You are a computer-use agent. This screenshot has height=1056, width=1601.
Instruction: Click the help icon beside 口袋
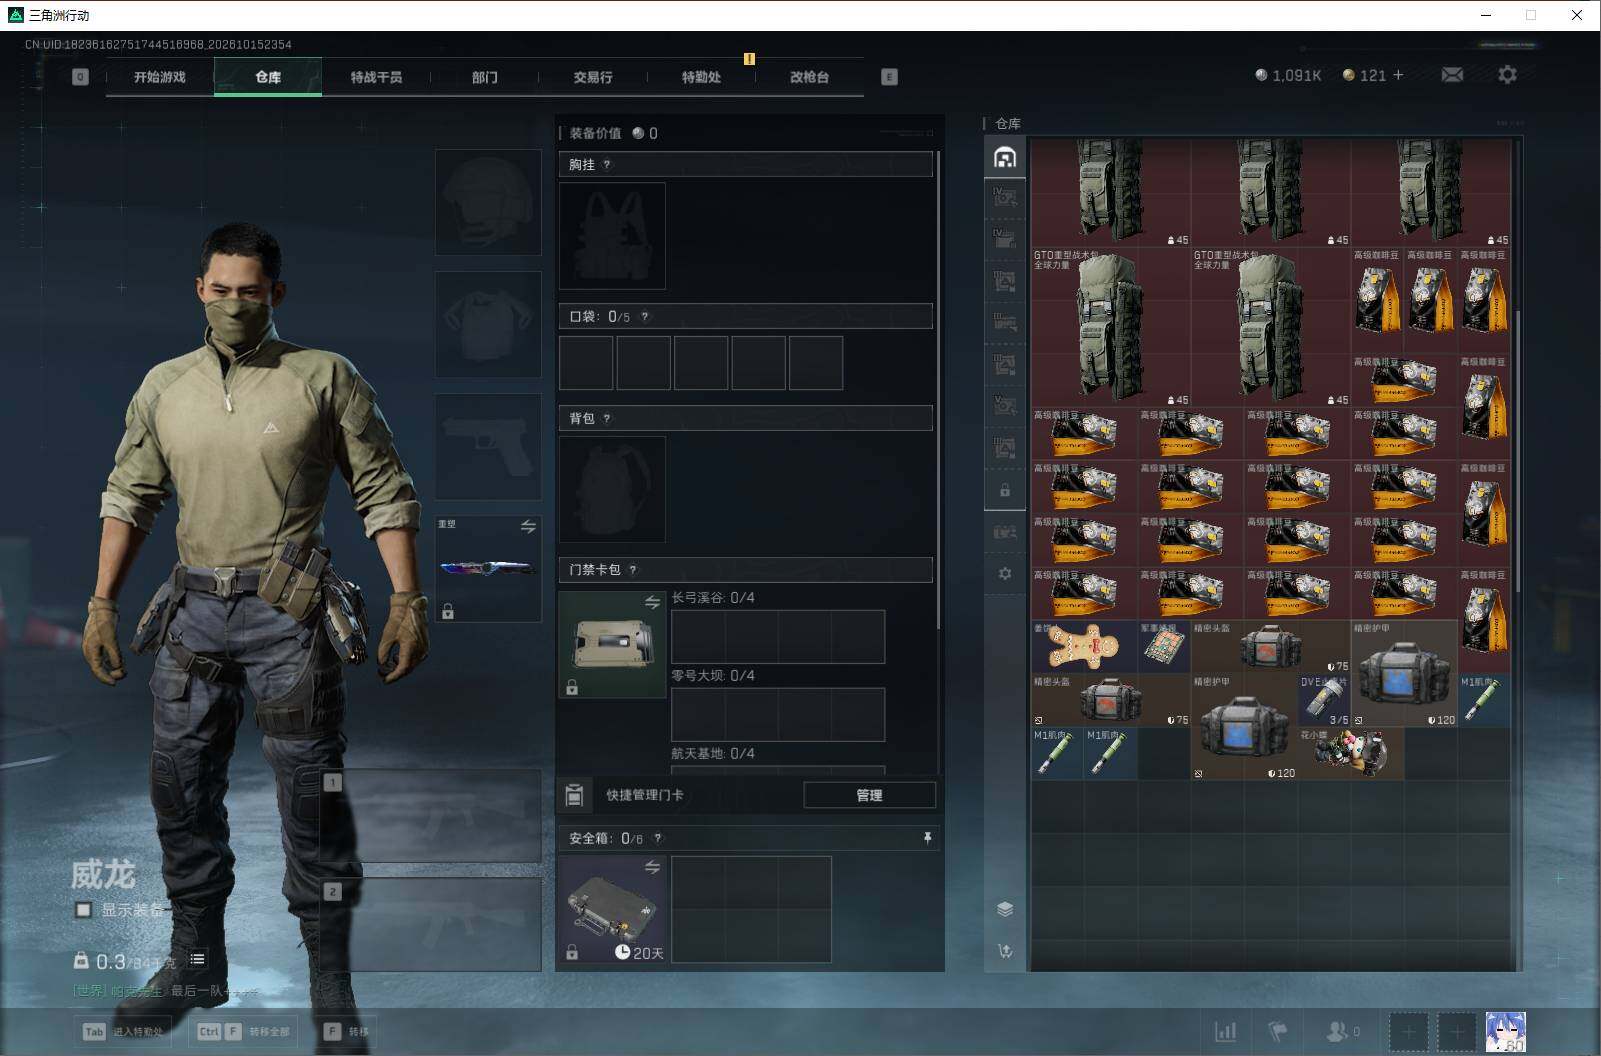pos(645,317)
